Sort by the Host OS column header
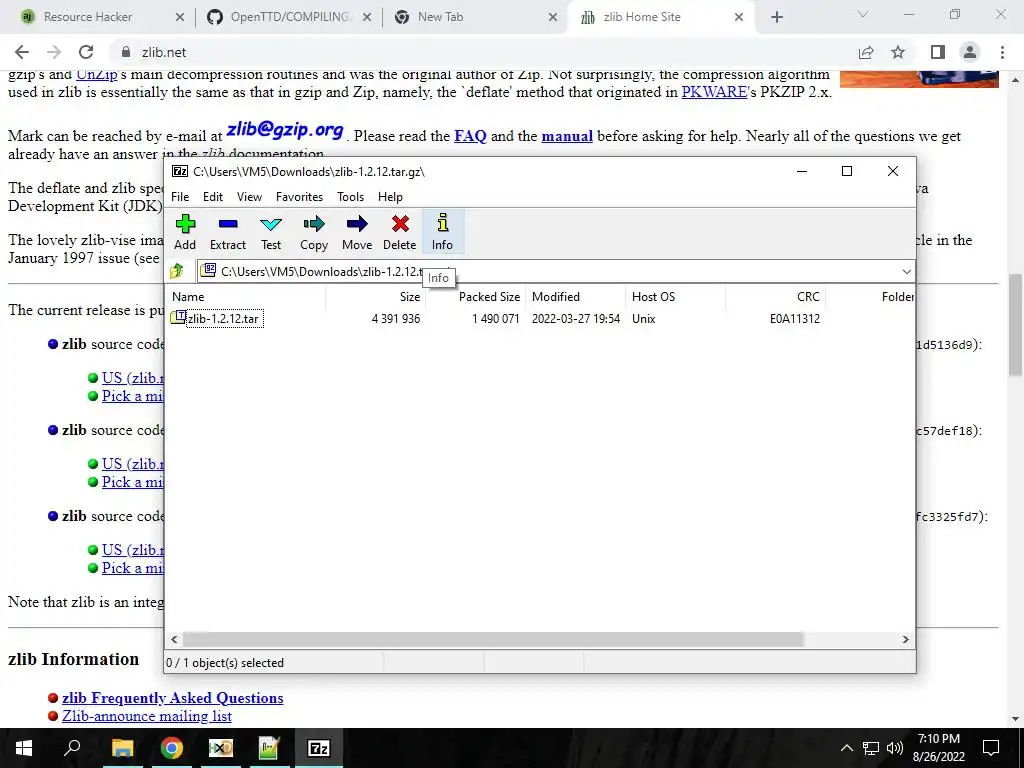 pyautogui.click(x=676, y=296)
